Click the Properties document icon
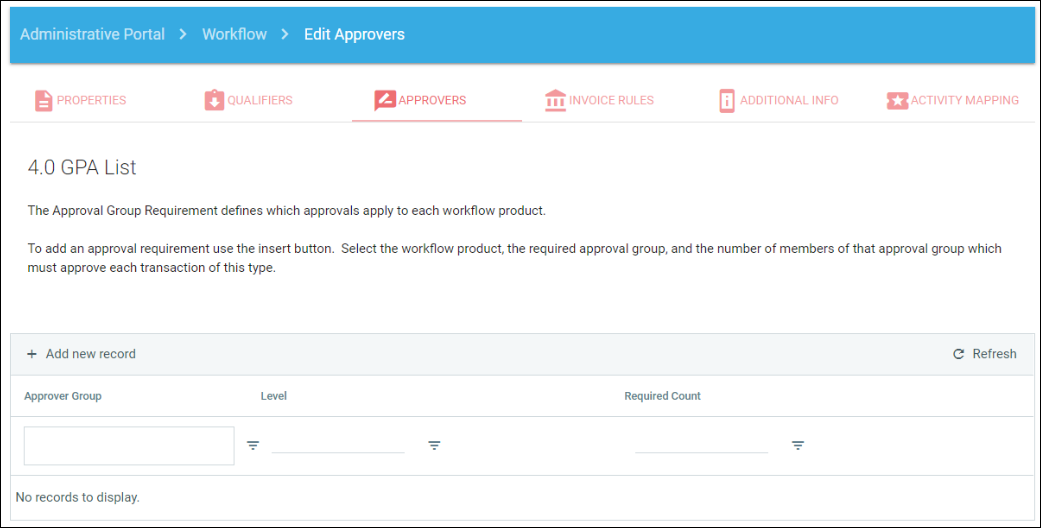This screenshot has width=1041, height=528. click(x=43, y=101)
